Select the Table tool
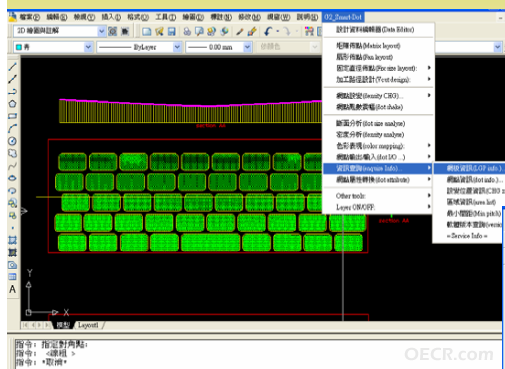This screenshot has width=505, height=369. tap(12, 277)
